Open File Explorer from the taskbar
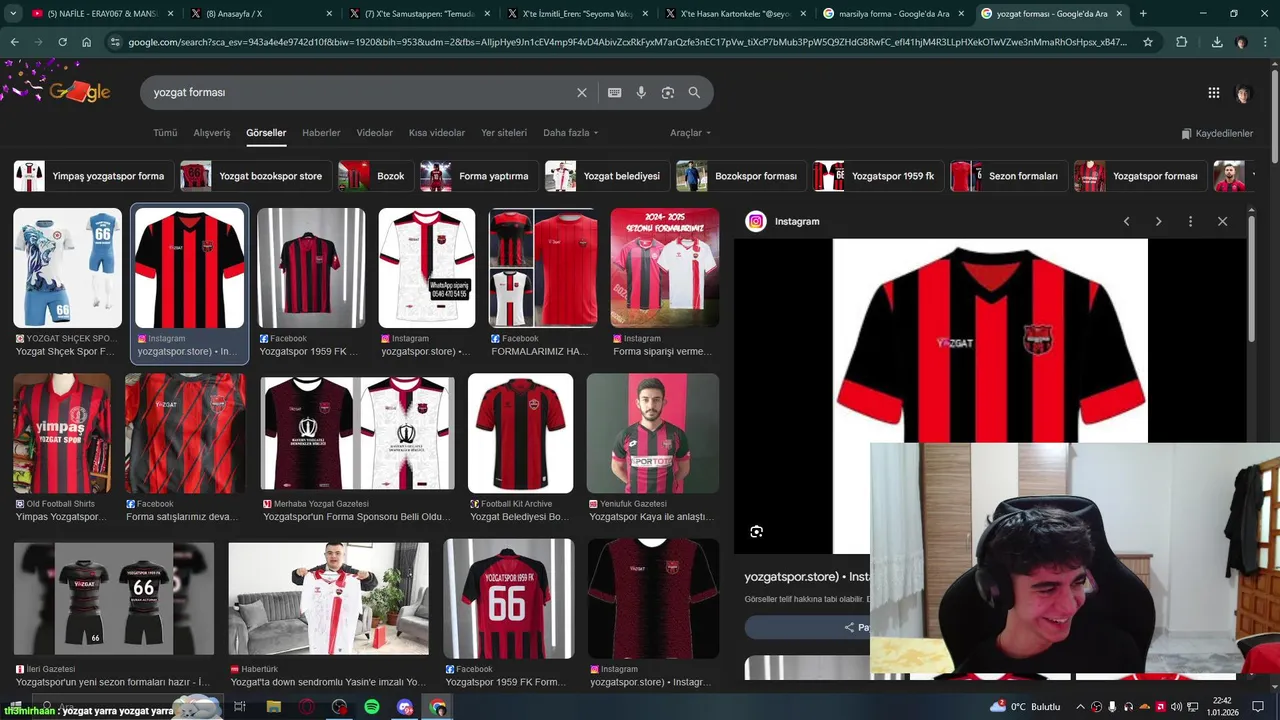This screenshot has height=720, width=1280. point(274,707)
